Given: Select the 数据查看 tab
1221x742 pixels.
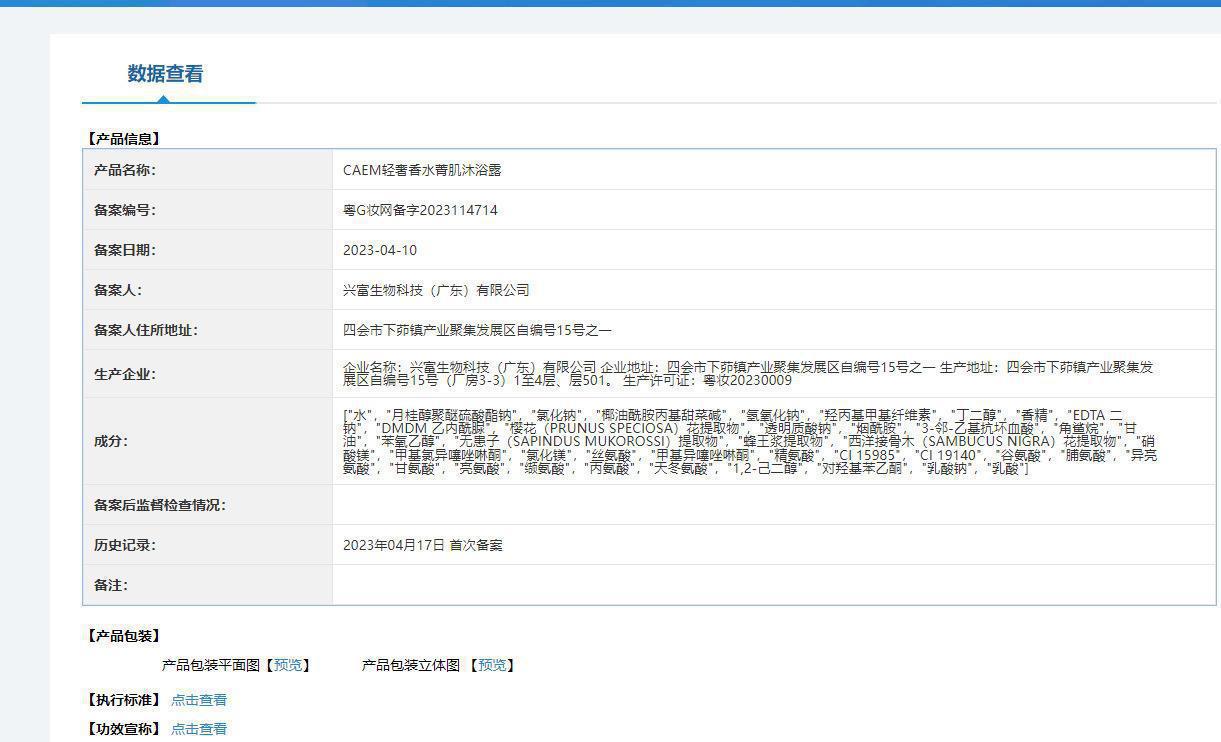Looking at the screenshot, I should coord(166,74).
